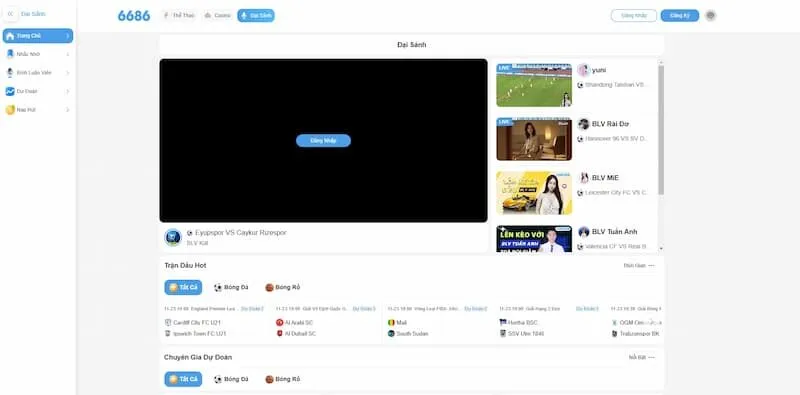The image size is (800, 395).
Task: Select Tất Cả filter under Trận Đấu Hot
Action: 183,287
